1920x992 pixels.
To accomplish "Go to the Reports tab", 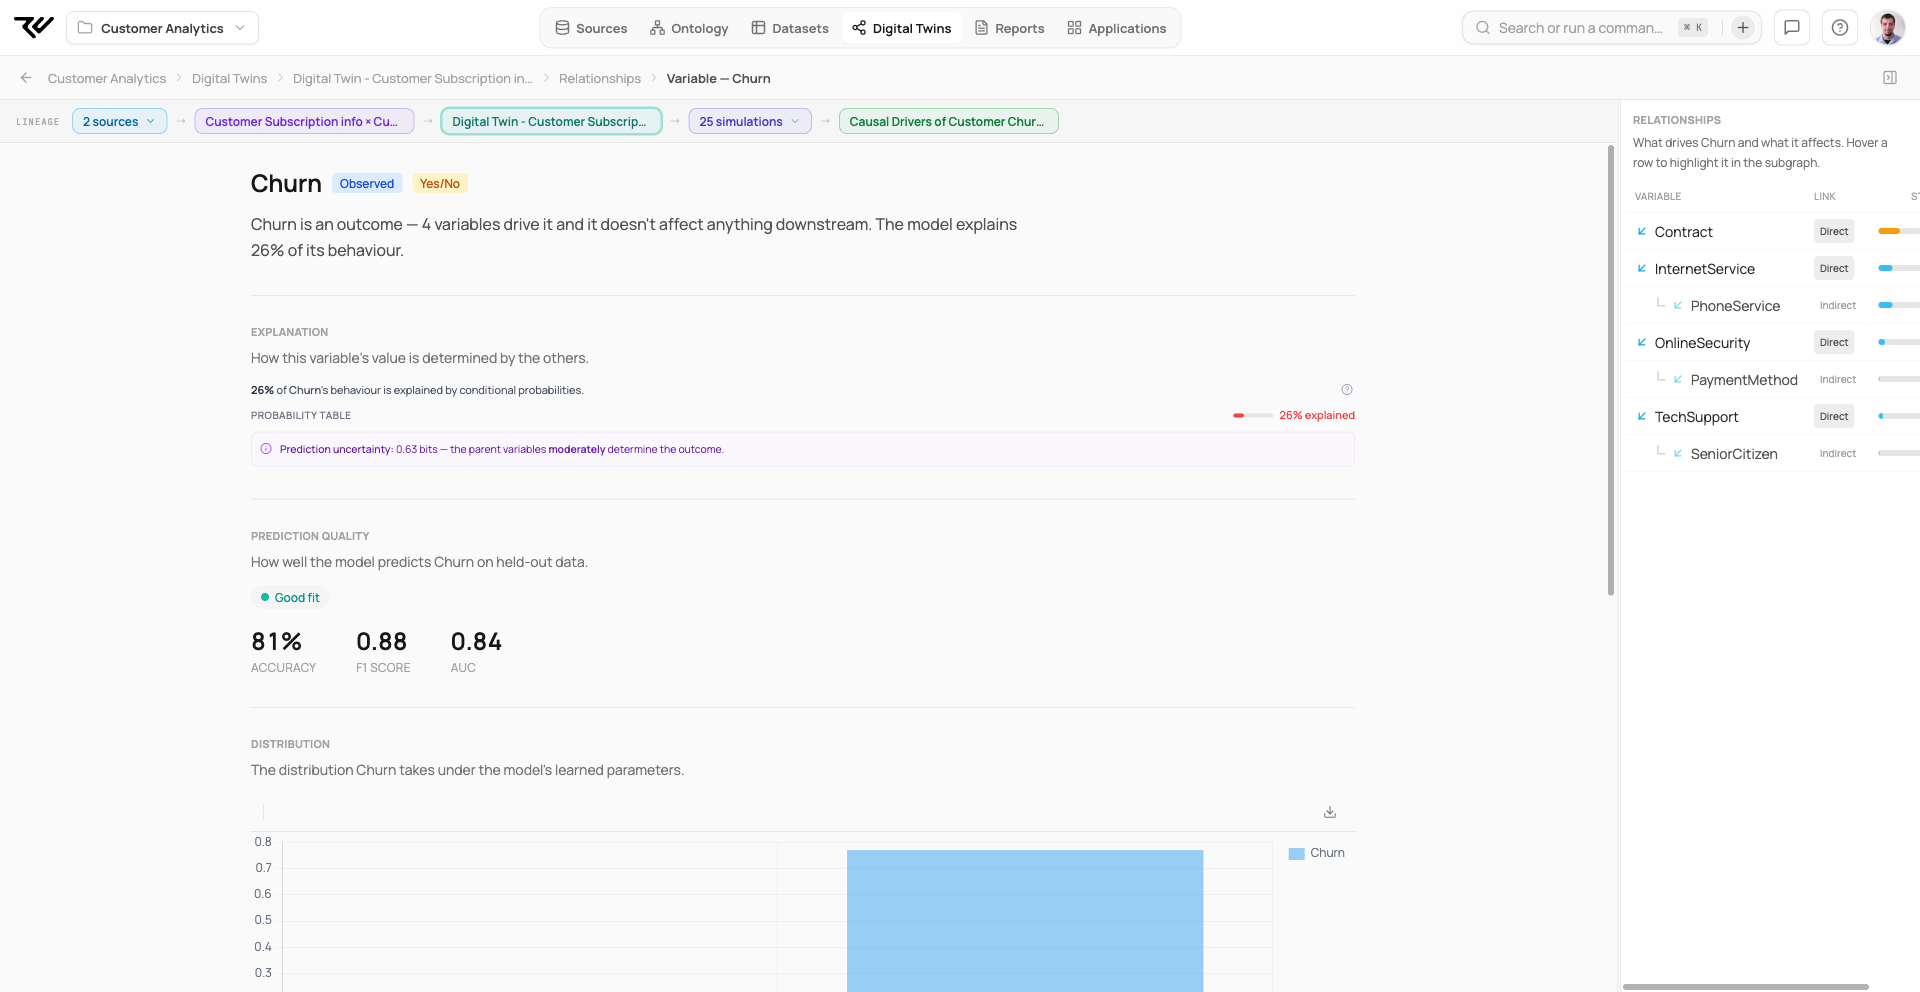I will point(1009,28).
